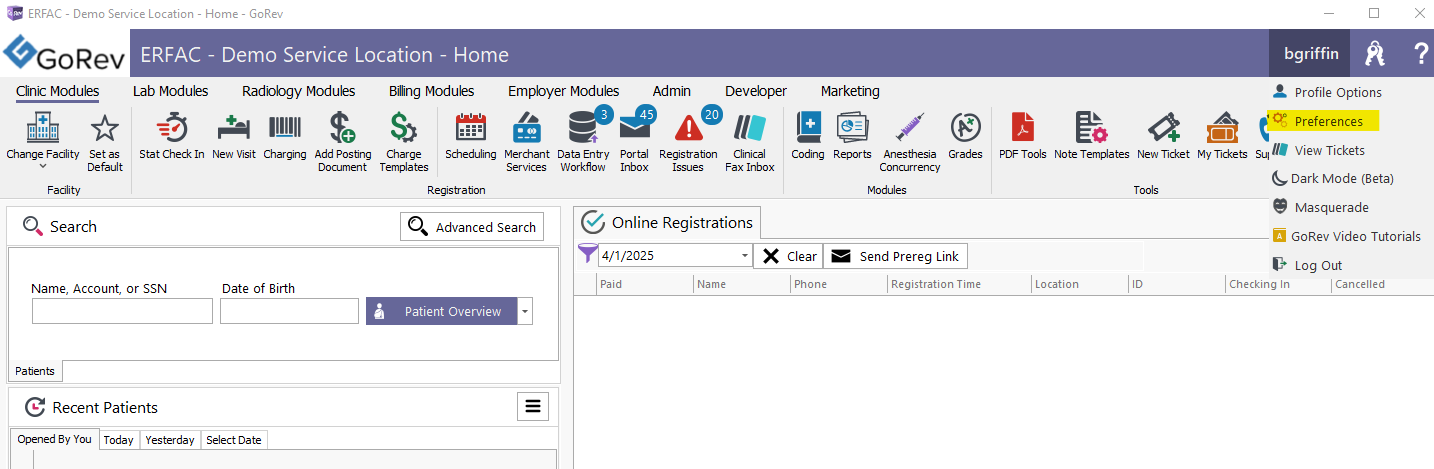Open Anesthesia Concurrency module

910,142
